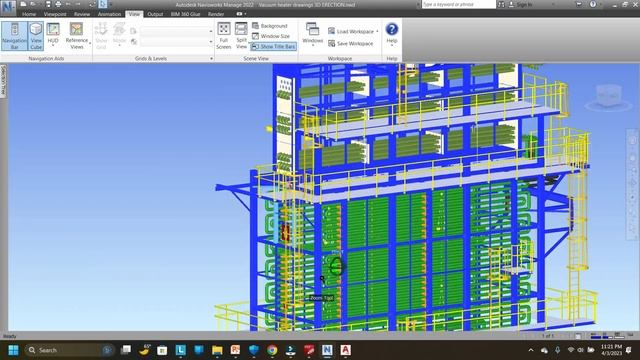Click the search binoculars icon
This screenshot has height=360, width=640.
(x=501, y=4)
